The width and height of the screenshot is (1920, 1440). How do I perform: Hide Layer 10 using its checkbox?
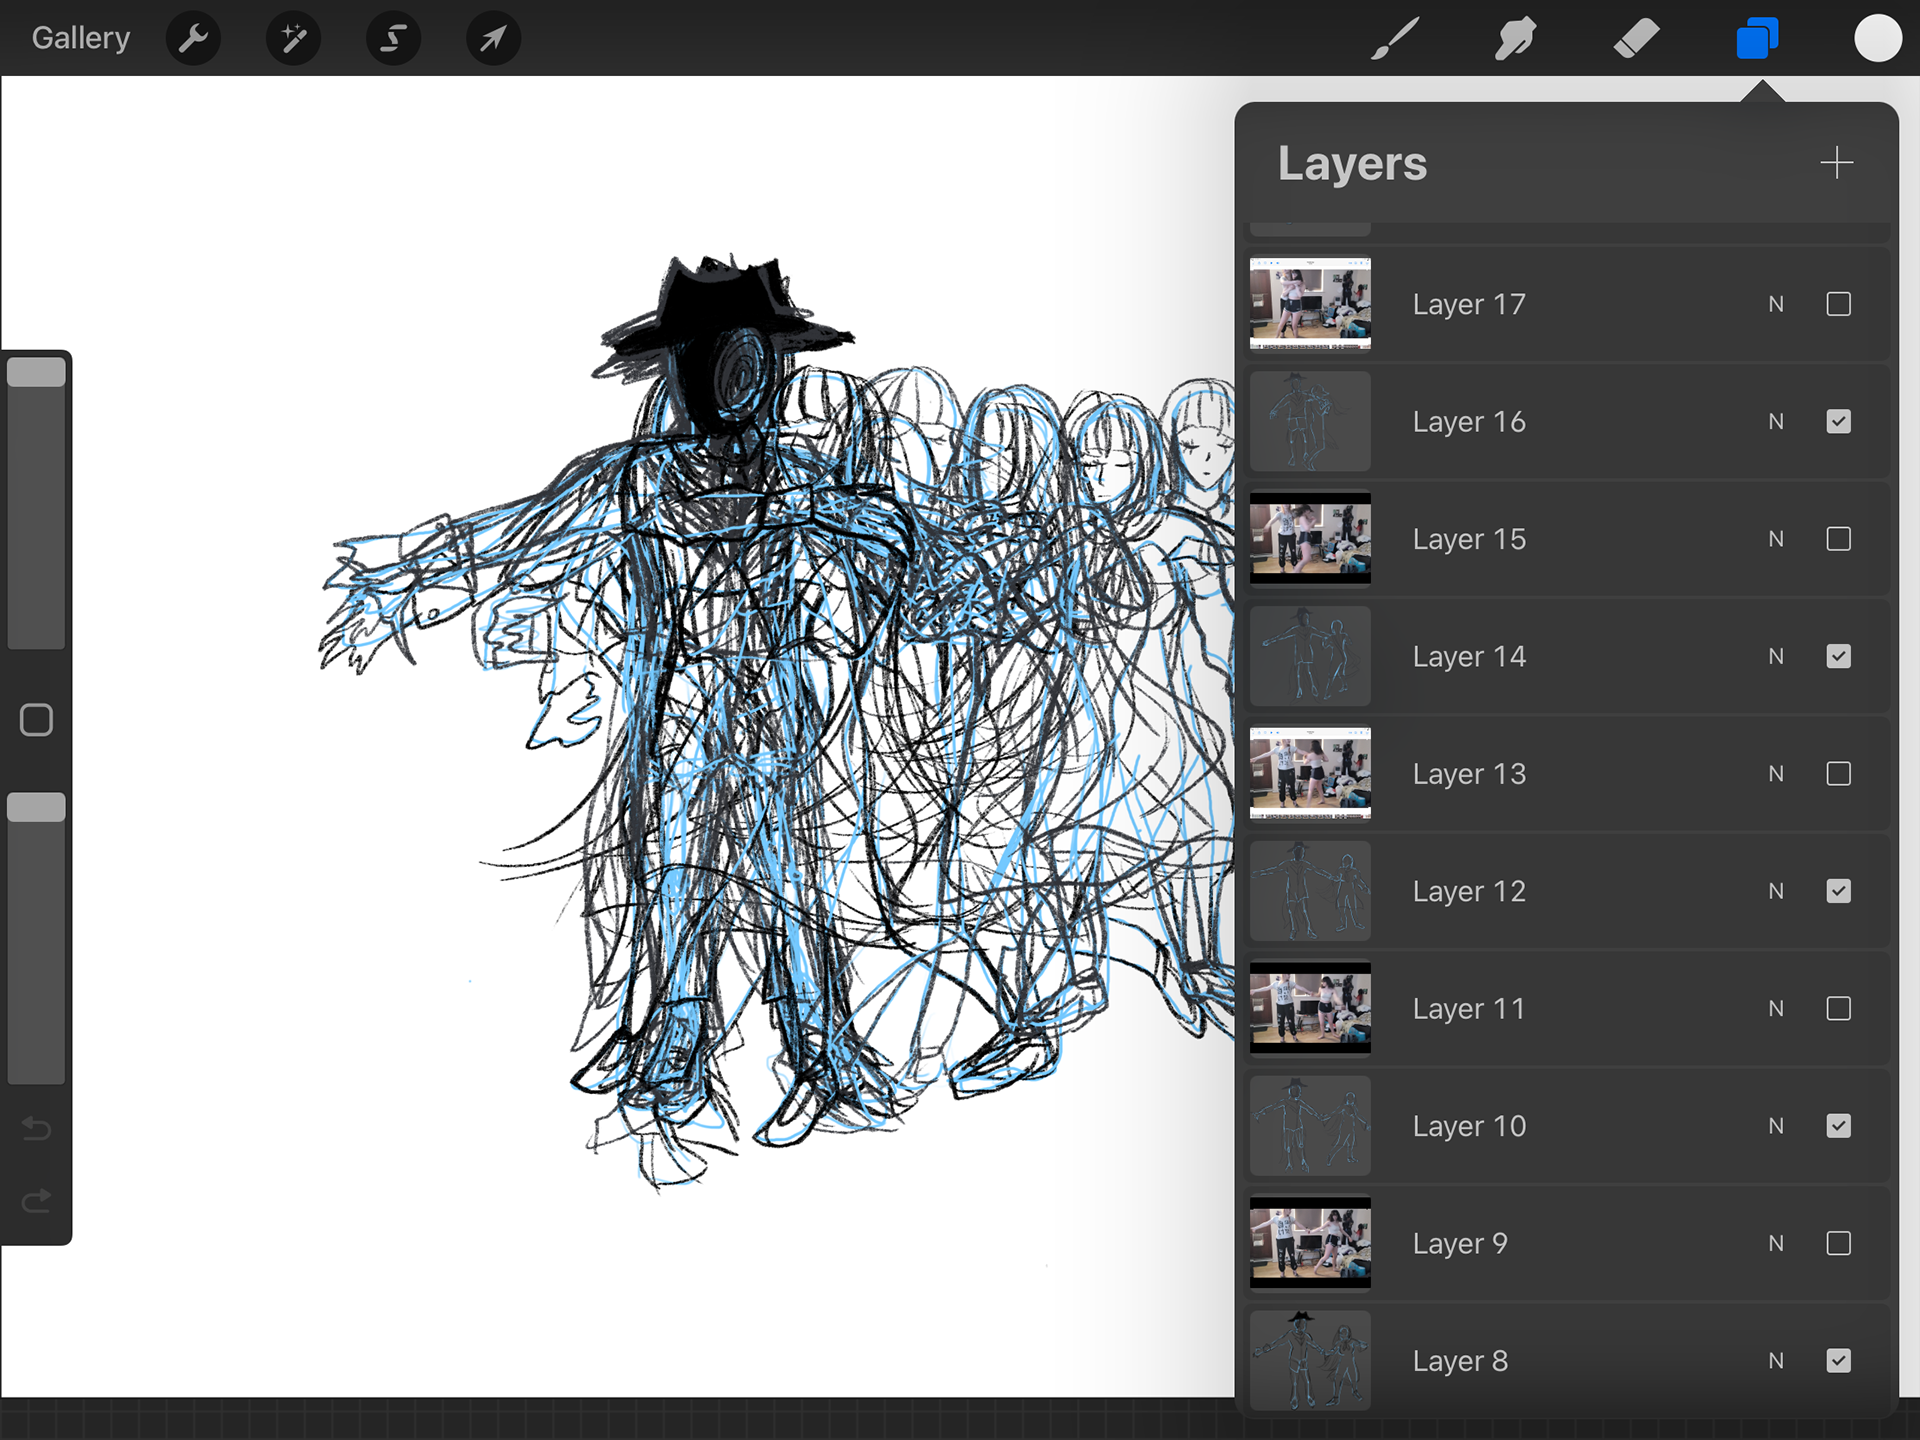(x=1838, y=1126)
